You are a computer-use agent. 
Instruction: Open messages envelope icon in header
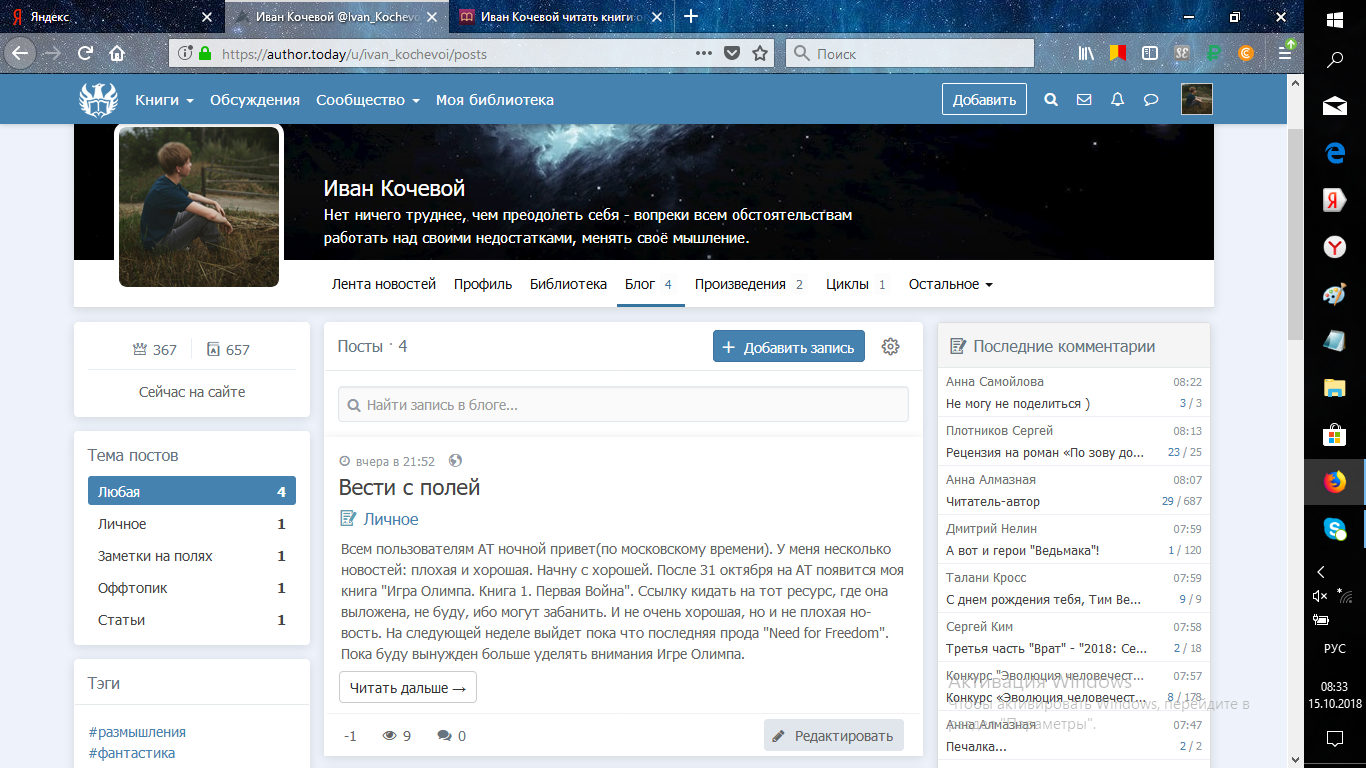click(1084, 100)
